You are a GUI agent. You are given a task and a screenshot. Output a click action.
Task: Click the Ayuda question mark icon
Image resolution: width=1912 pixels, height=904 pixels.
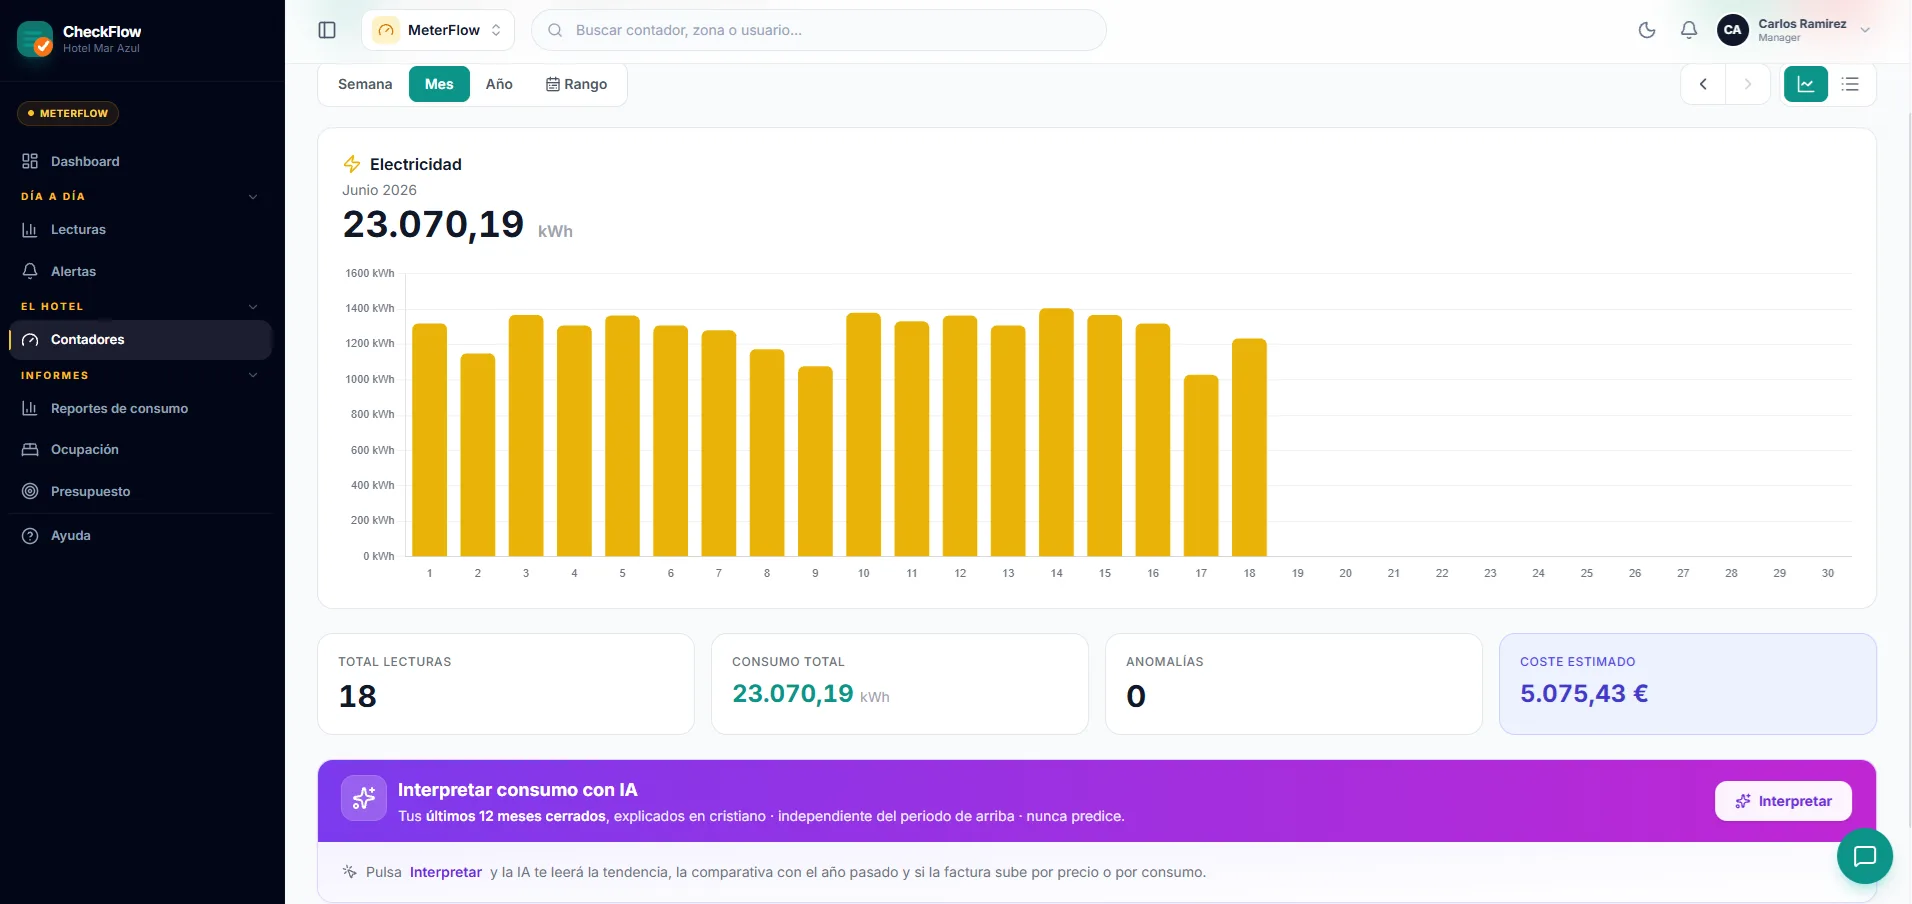pyautogui.click(x=30, y=535)
